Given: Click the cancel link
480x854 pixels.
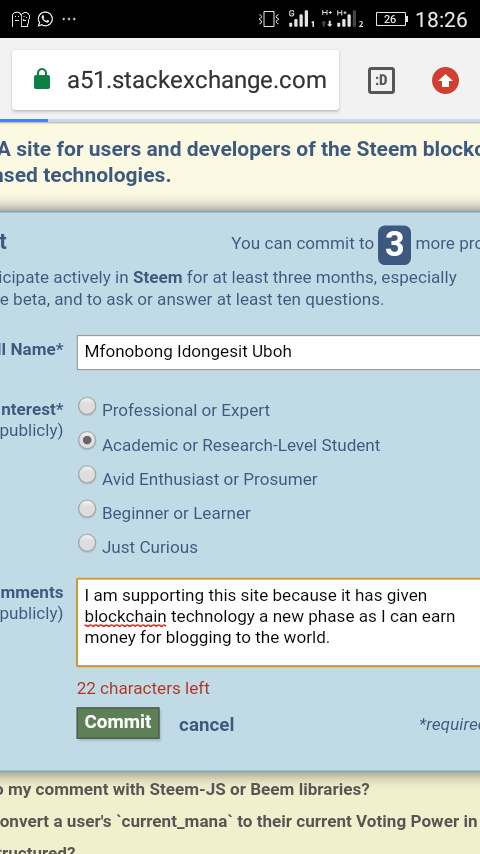Looking at the screenshot, I should click(x=206, y=724).
